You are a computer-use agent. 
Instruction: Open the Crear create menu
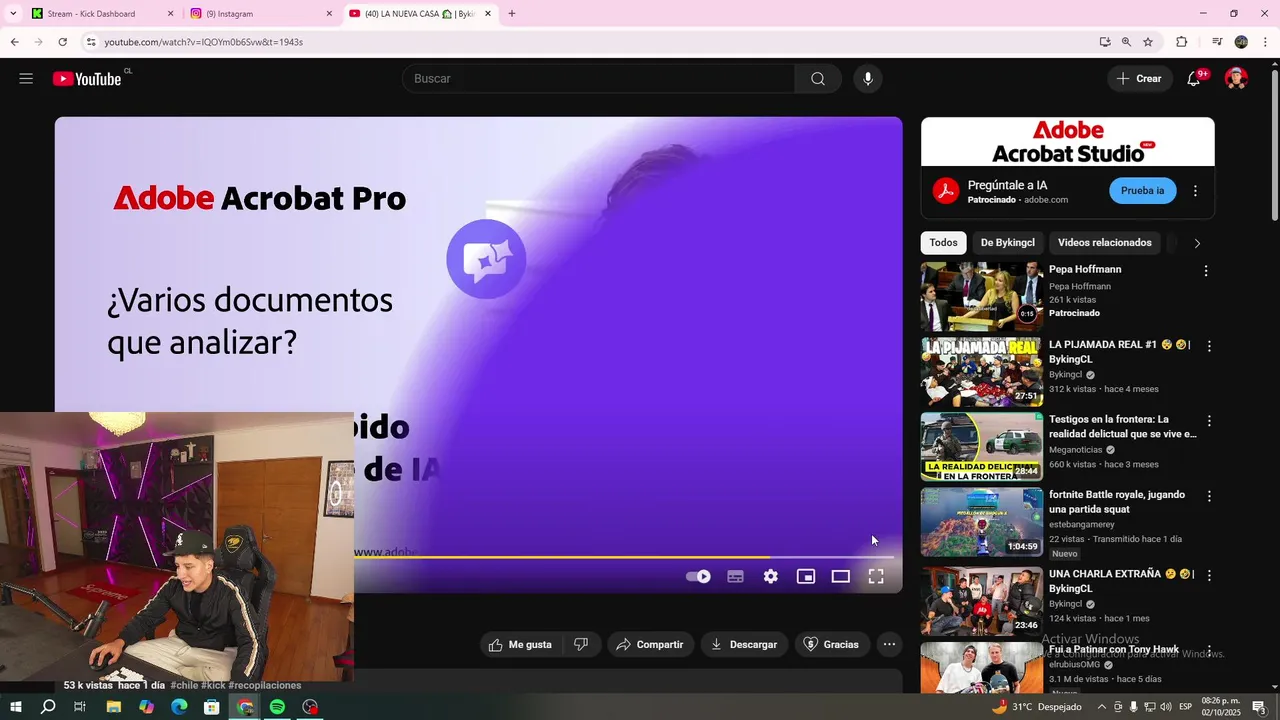point(1140,79)
